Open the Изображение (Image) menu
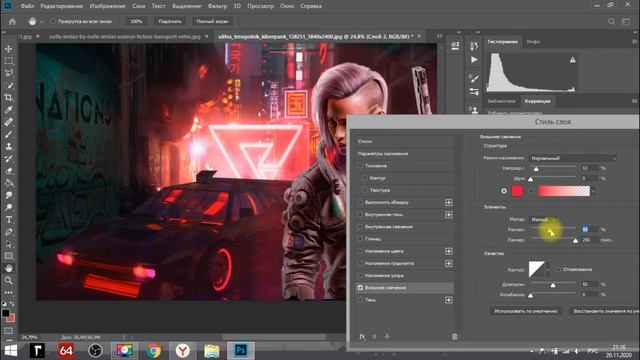 click(x=107, y=6)
